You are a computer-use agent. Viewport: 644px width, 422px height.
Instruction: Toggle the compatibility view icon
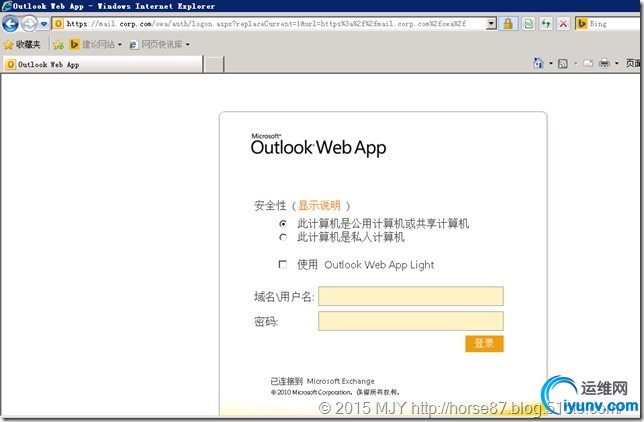pos(529,24)
